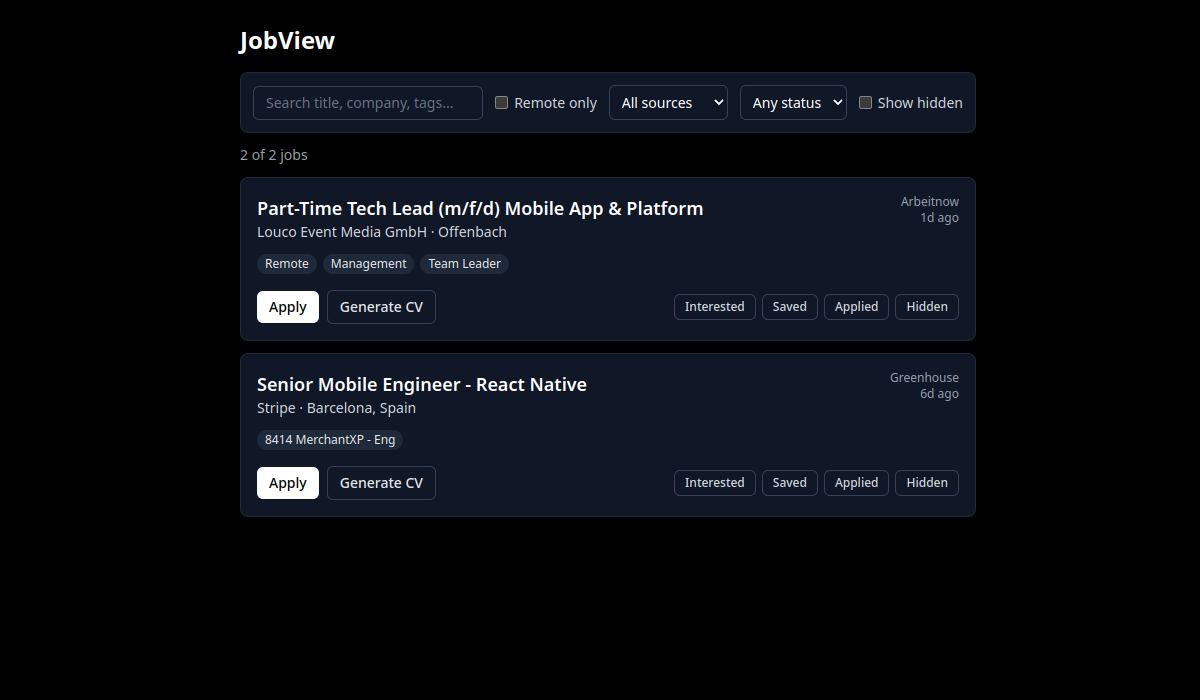
Task: Click the Arbeitnow source label
Action: pyautogui.click(x=930, y=202)
